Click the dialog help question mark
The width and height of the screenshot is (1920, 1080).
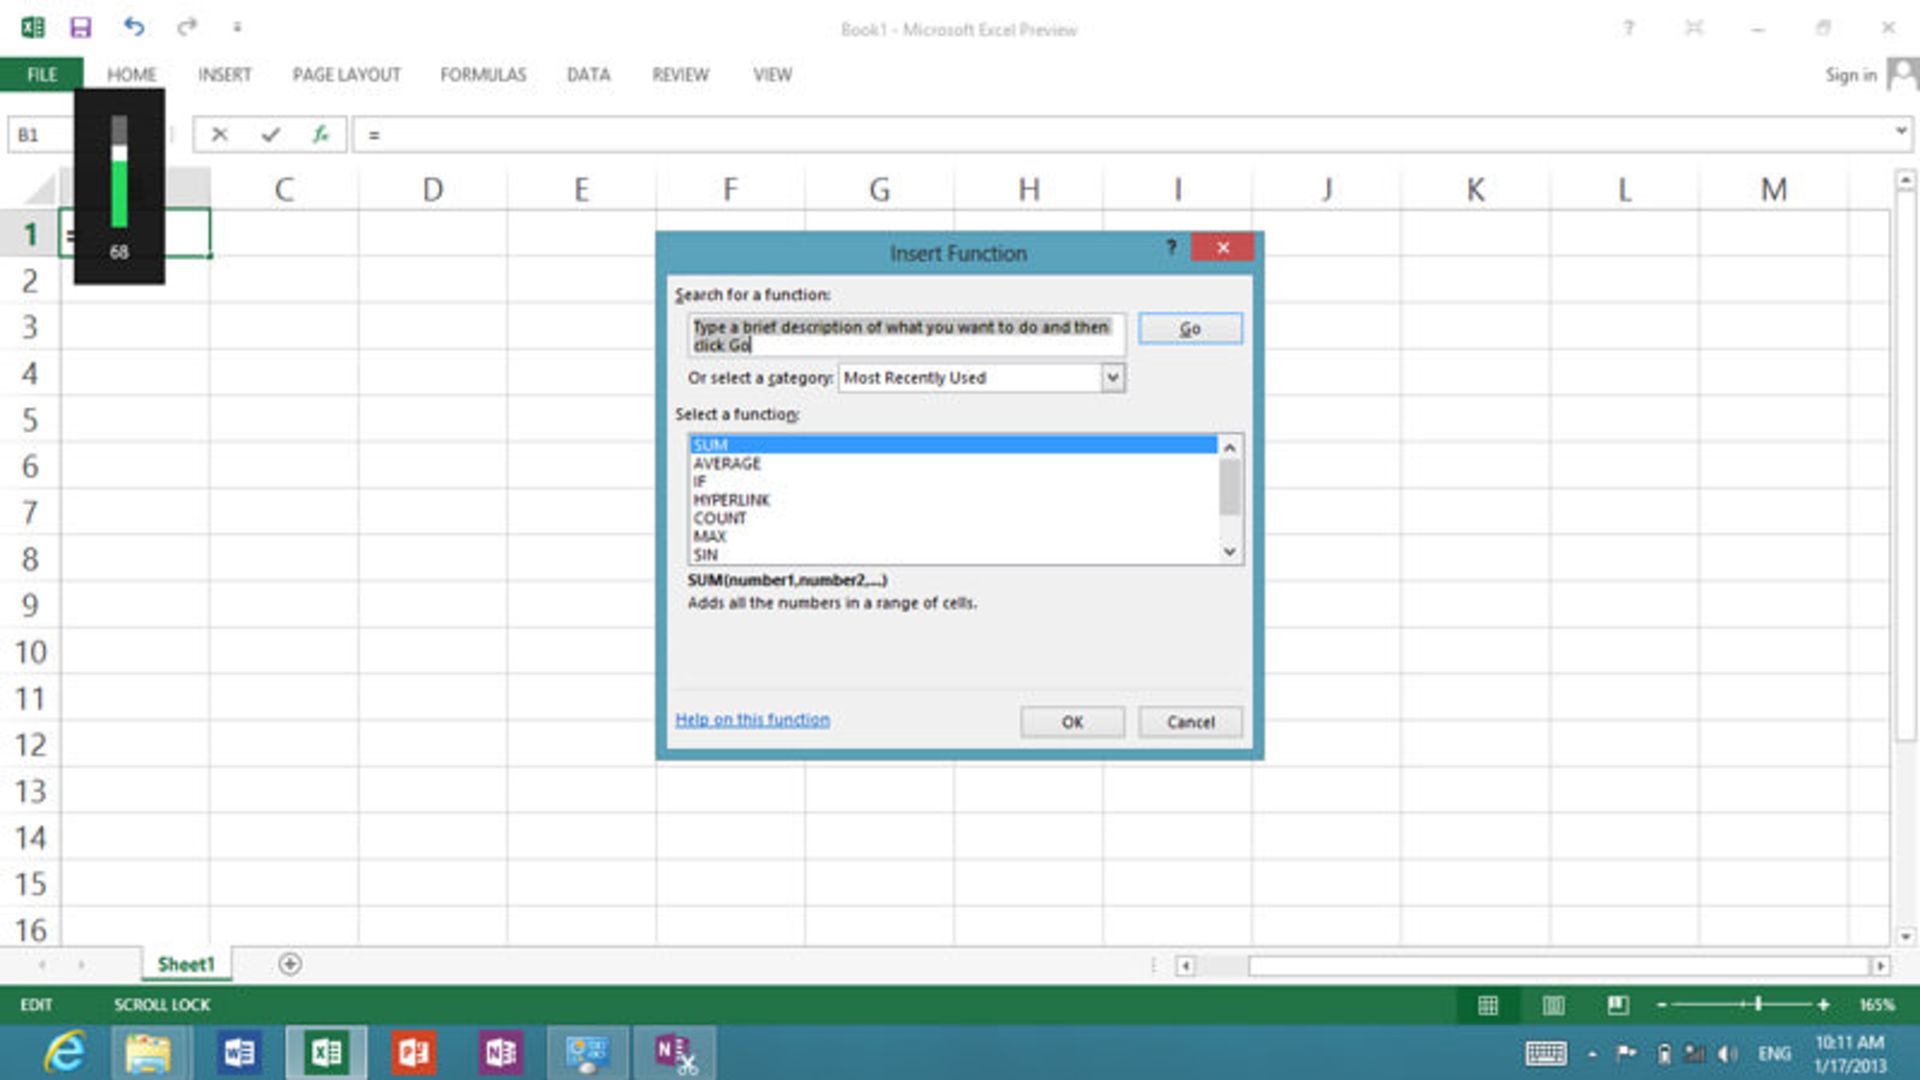tap(1171, 247)
